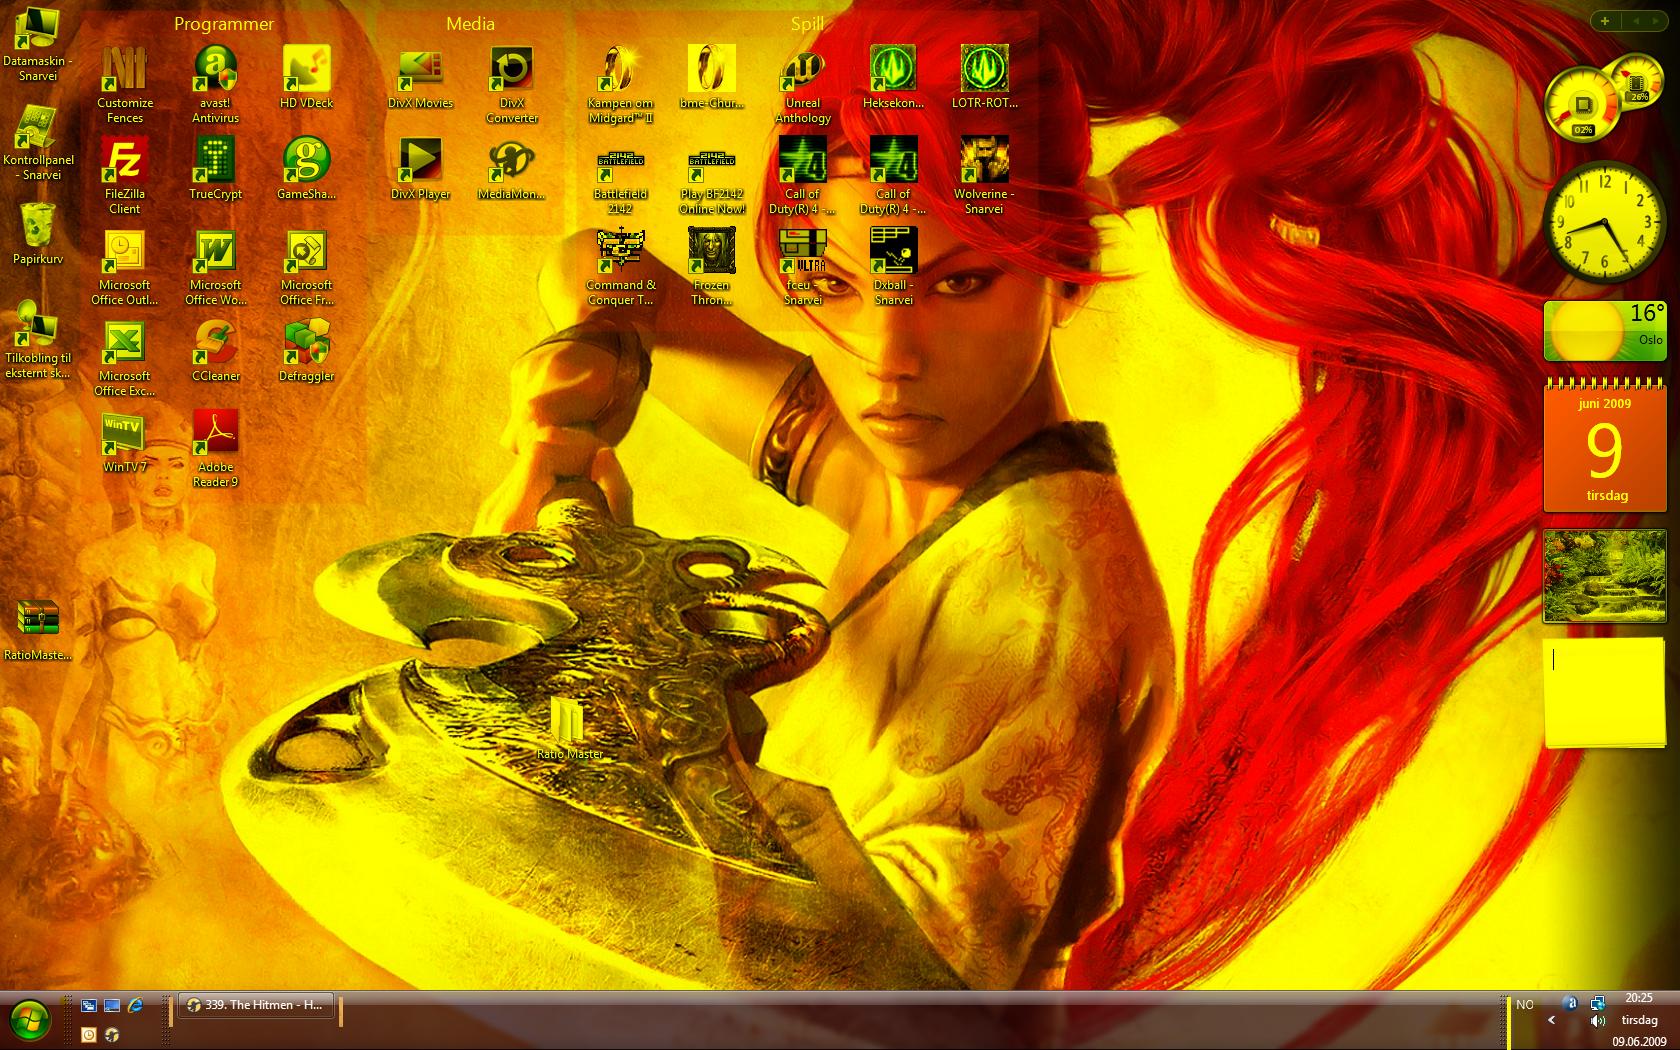Open Play BF2142 Online Now! shortcut

click(x=711, y=183)
